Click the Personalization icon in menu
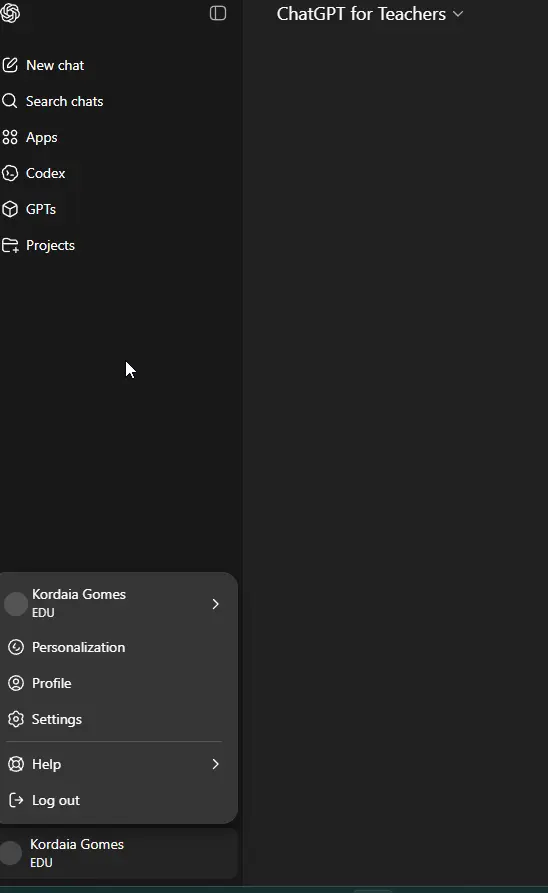 pos(16,647)
